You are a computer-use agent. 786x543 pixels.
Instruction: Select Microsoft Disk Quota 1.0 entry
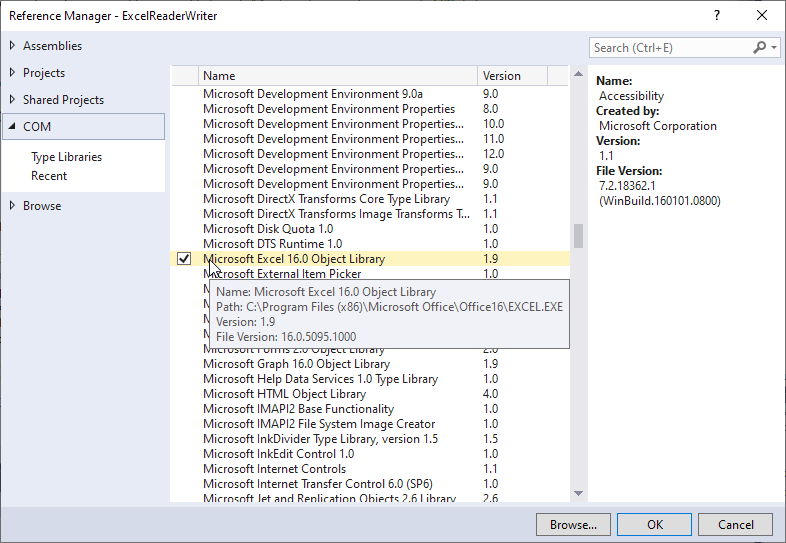pos(268,229)
